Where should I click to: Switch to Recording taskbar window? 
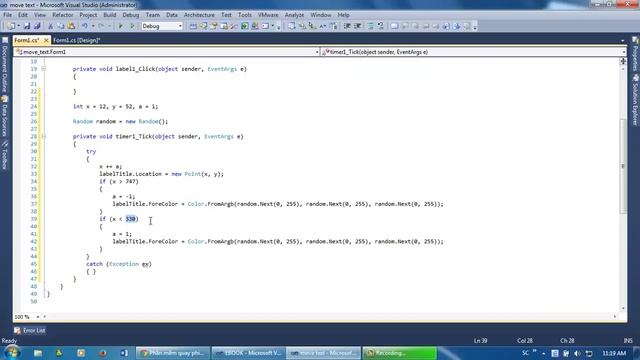tap(400, 353)
